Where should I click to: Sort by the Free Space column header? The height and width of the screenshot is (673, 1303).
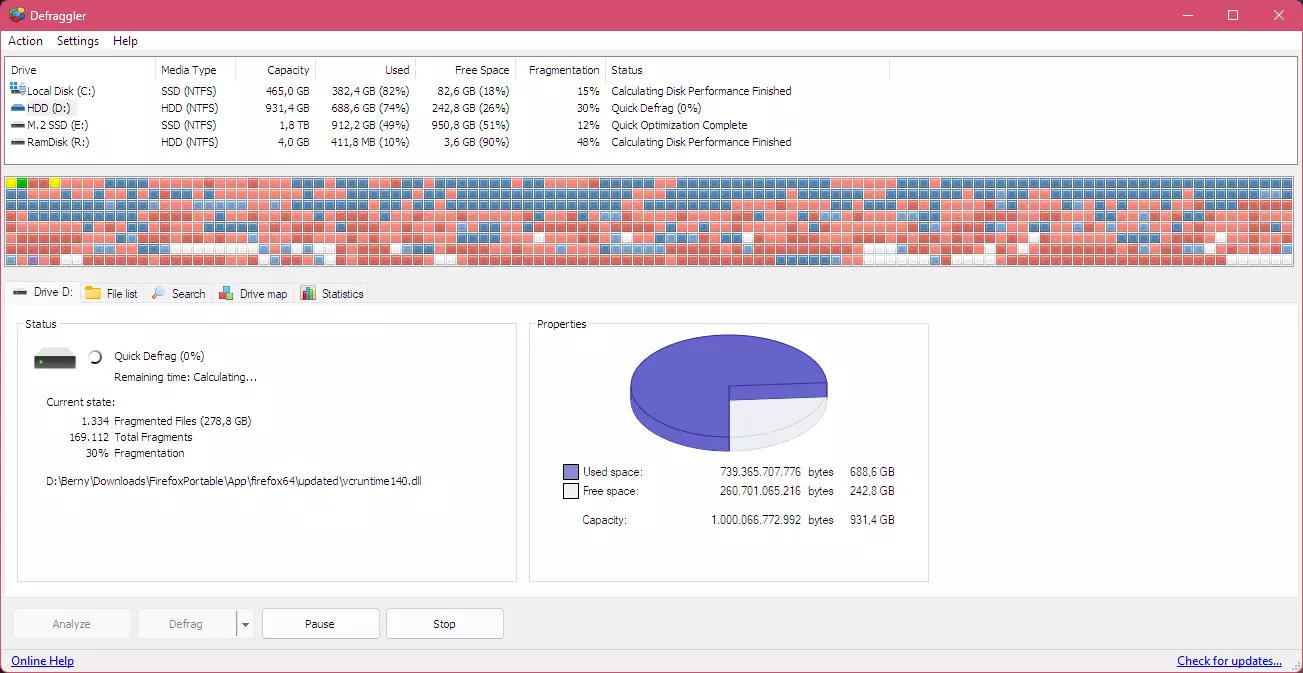click(465, 70)
